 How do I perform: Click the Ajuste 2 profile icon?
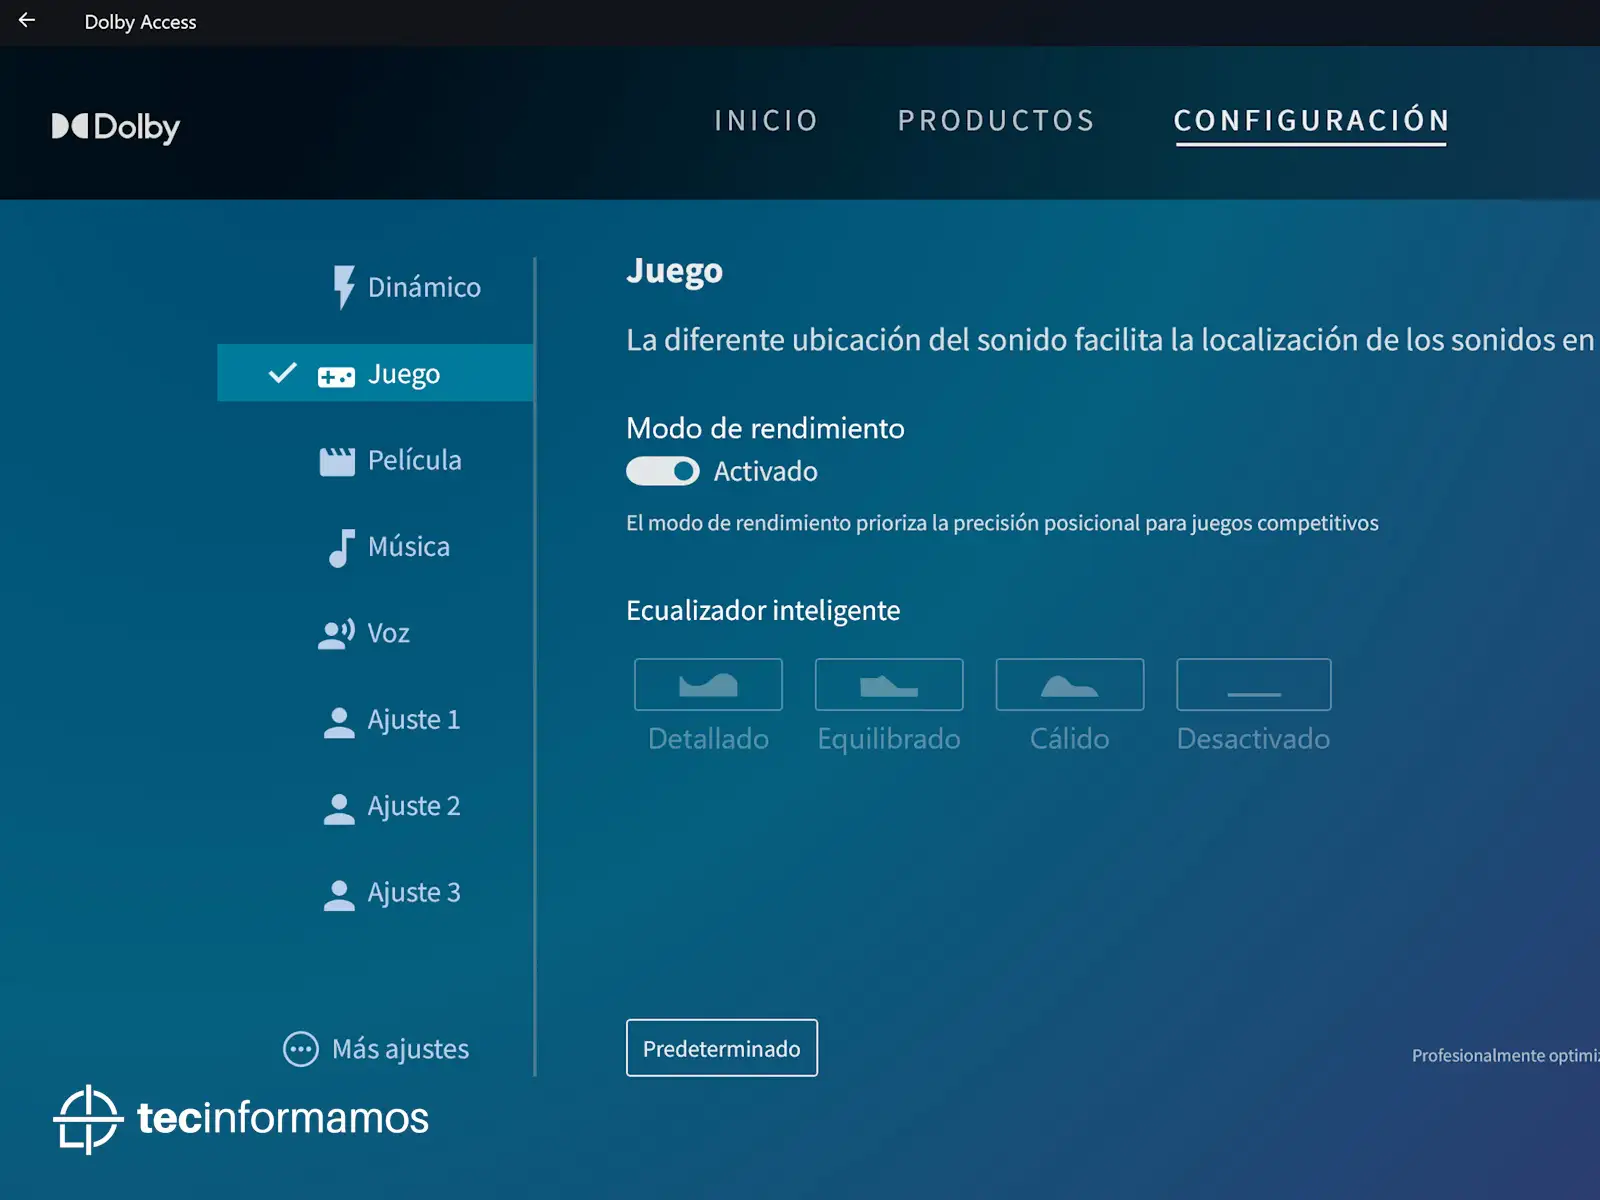click(339, 808)
